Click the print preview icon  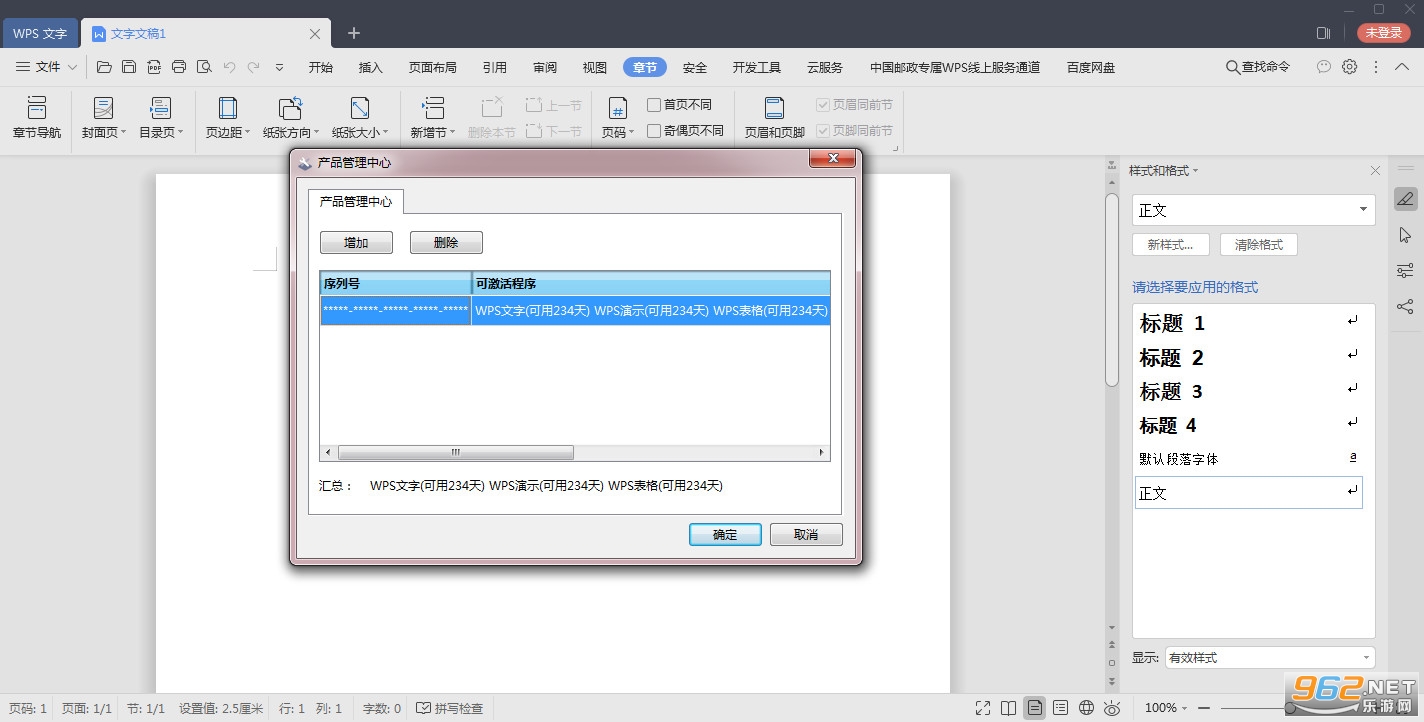click(x=204, y=67)
